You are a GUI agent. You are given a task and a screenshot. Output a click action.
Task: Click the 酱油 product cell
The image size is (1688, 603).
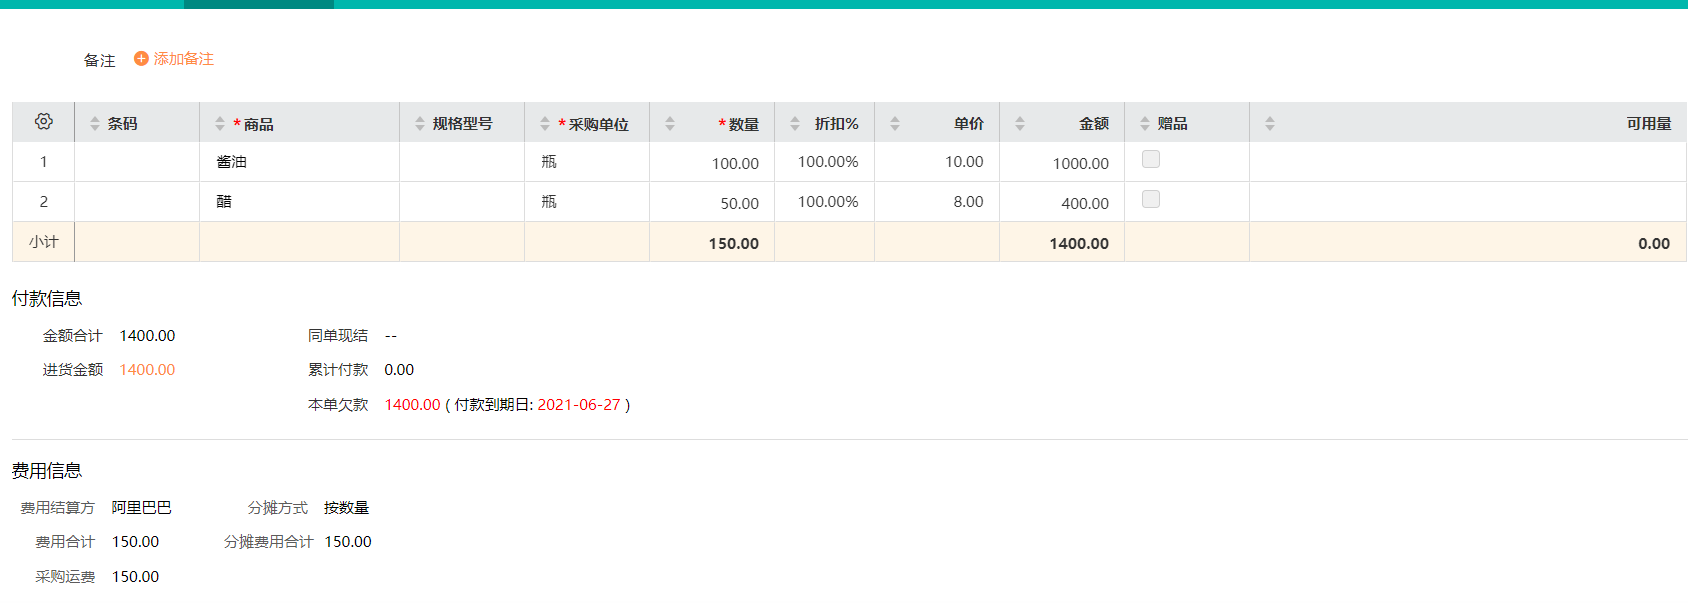point(232,162)
